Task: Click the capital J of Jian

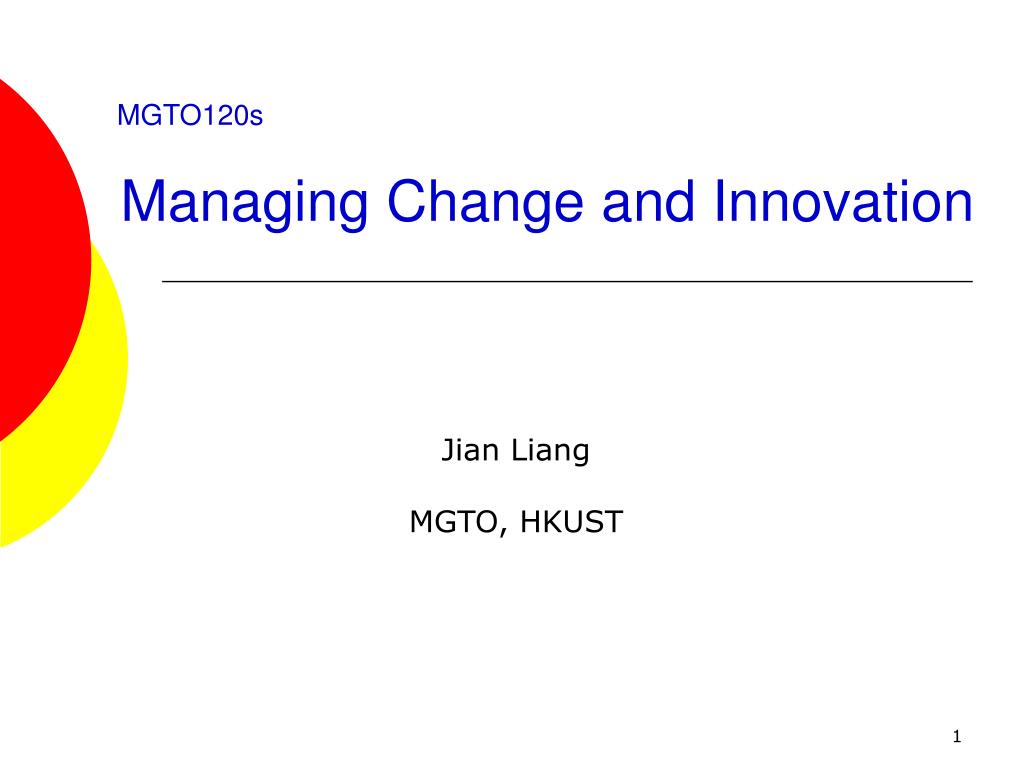Action: [x=448, y=450]
